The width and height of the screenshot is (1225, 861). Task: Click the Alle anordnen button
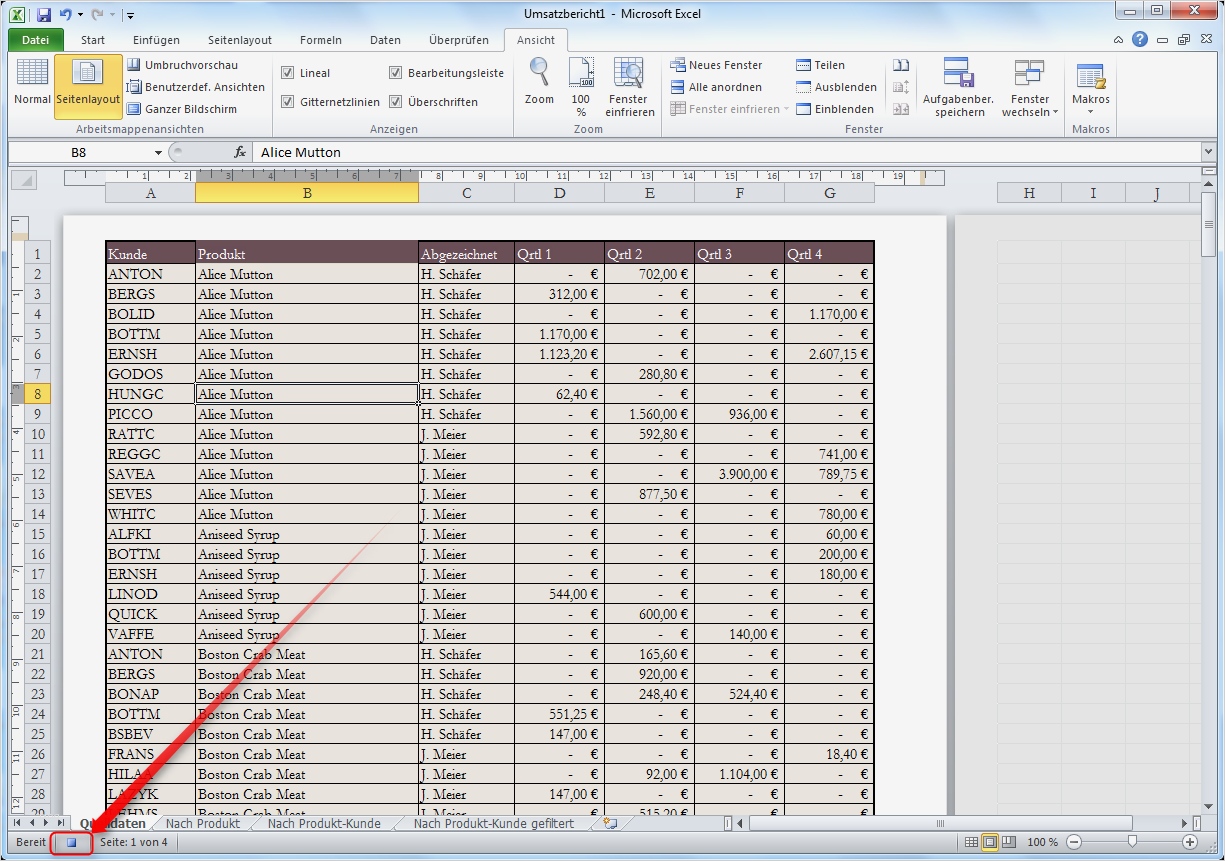[x=715, y=87]
